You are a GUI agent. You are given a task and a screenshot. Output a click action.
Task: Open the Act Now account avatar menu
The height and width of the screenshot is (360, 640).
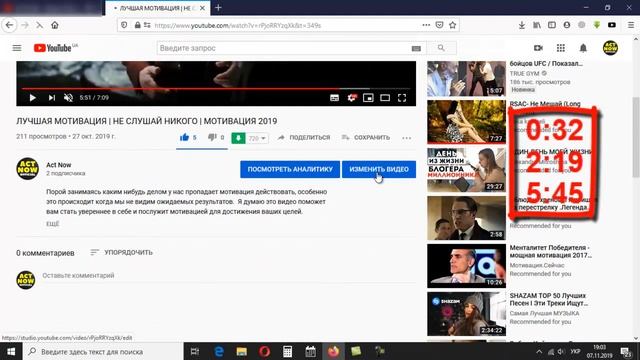tap(610, 48)
